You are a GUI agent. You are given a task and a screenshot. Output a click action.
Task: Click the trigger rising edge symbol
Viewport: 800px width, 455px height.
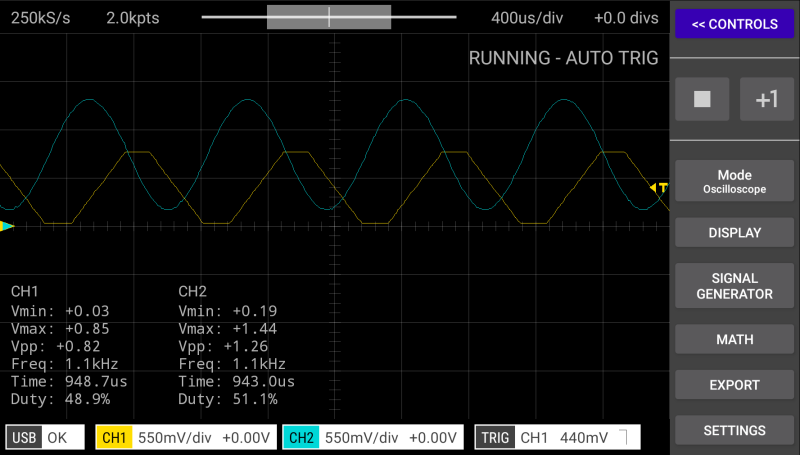tap(625, 437)
